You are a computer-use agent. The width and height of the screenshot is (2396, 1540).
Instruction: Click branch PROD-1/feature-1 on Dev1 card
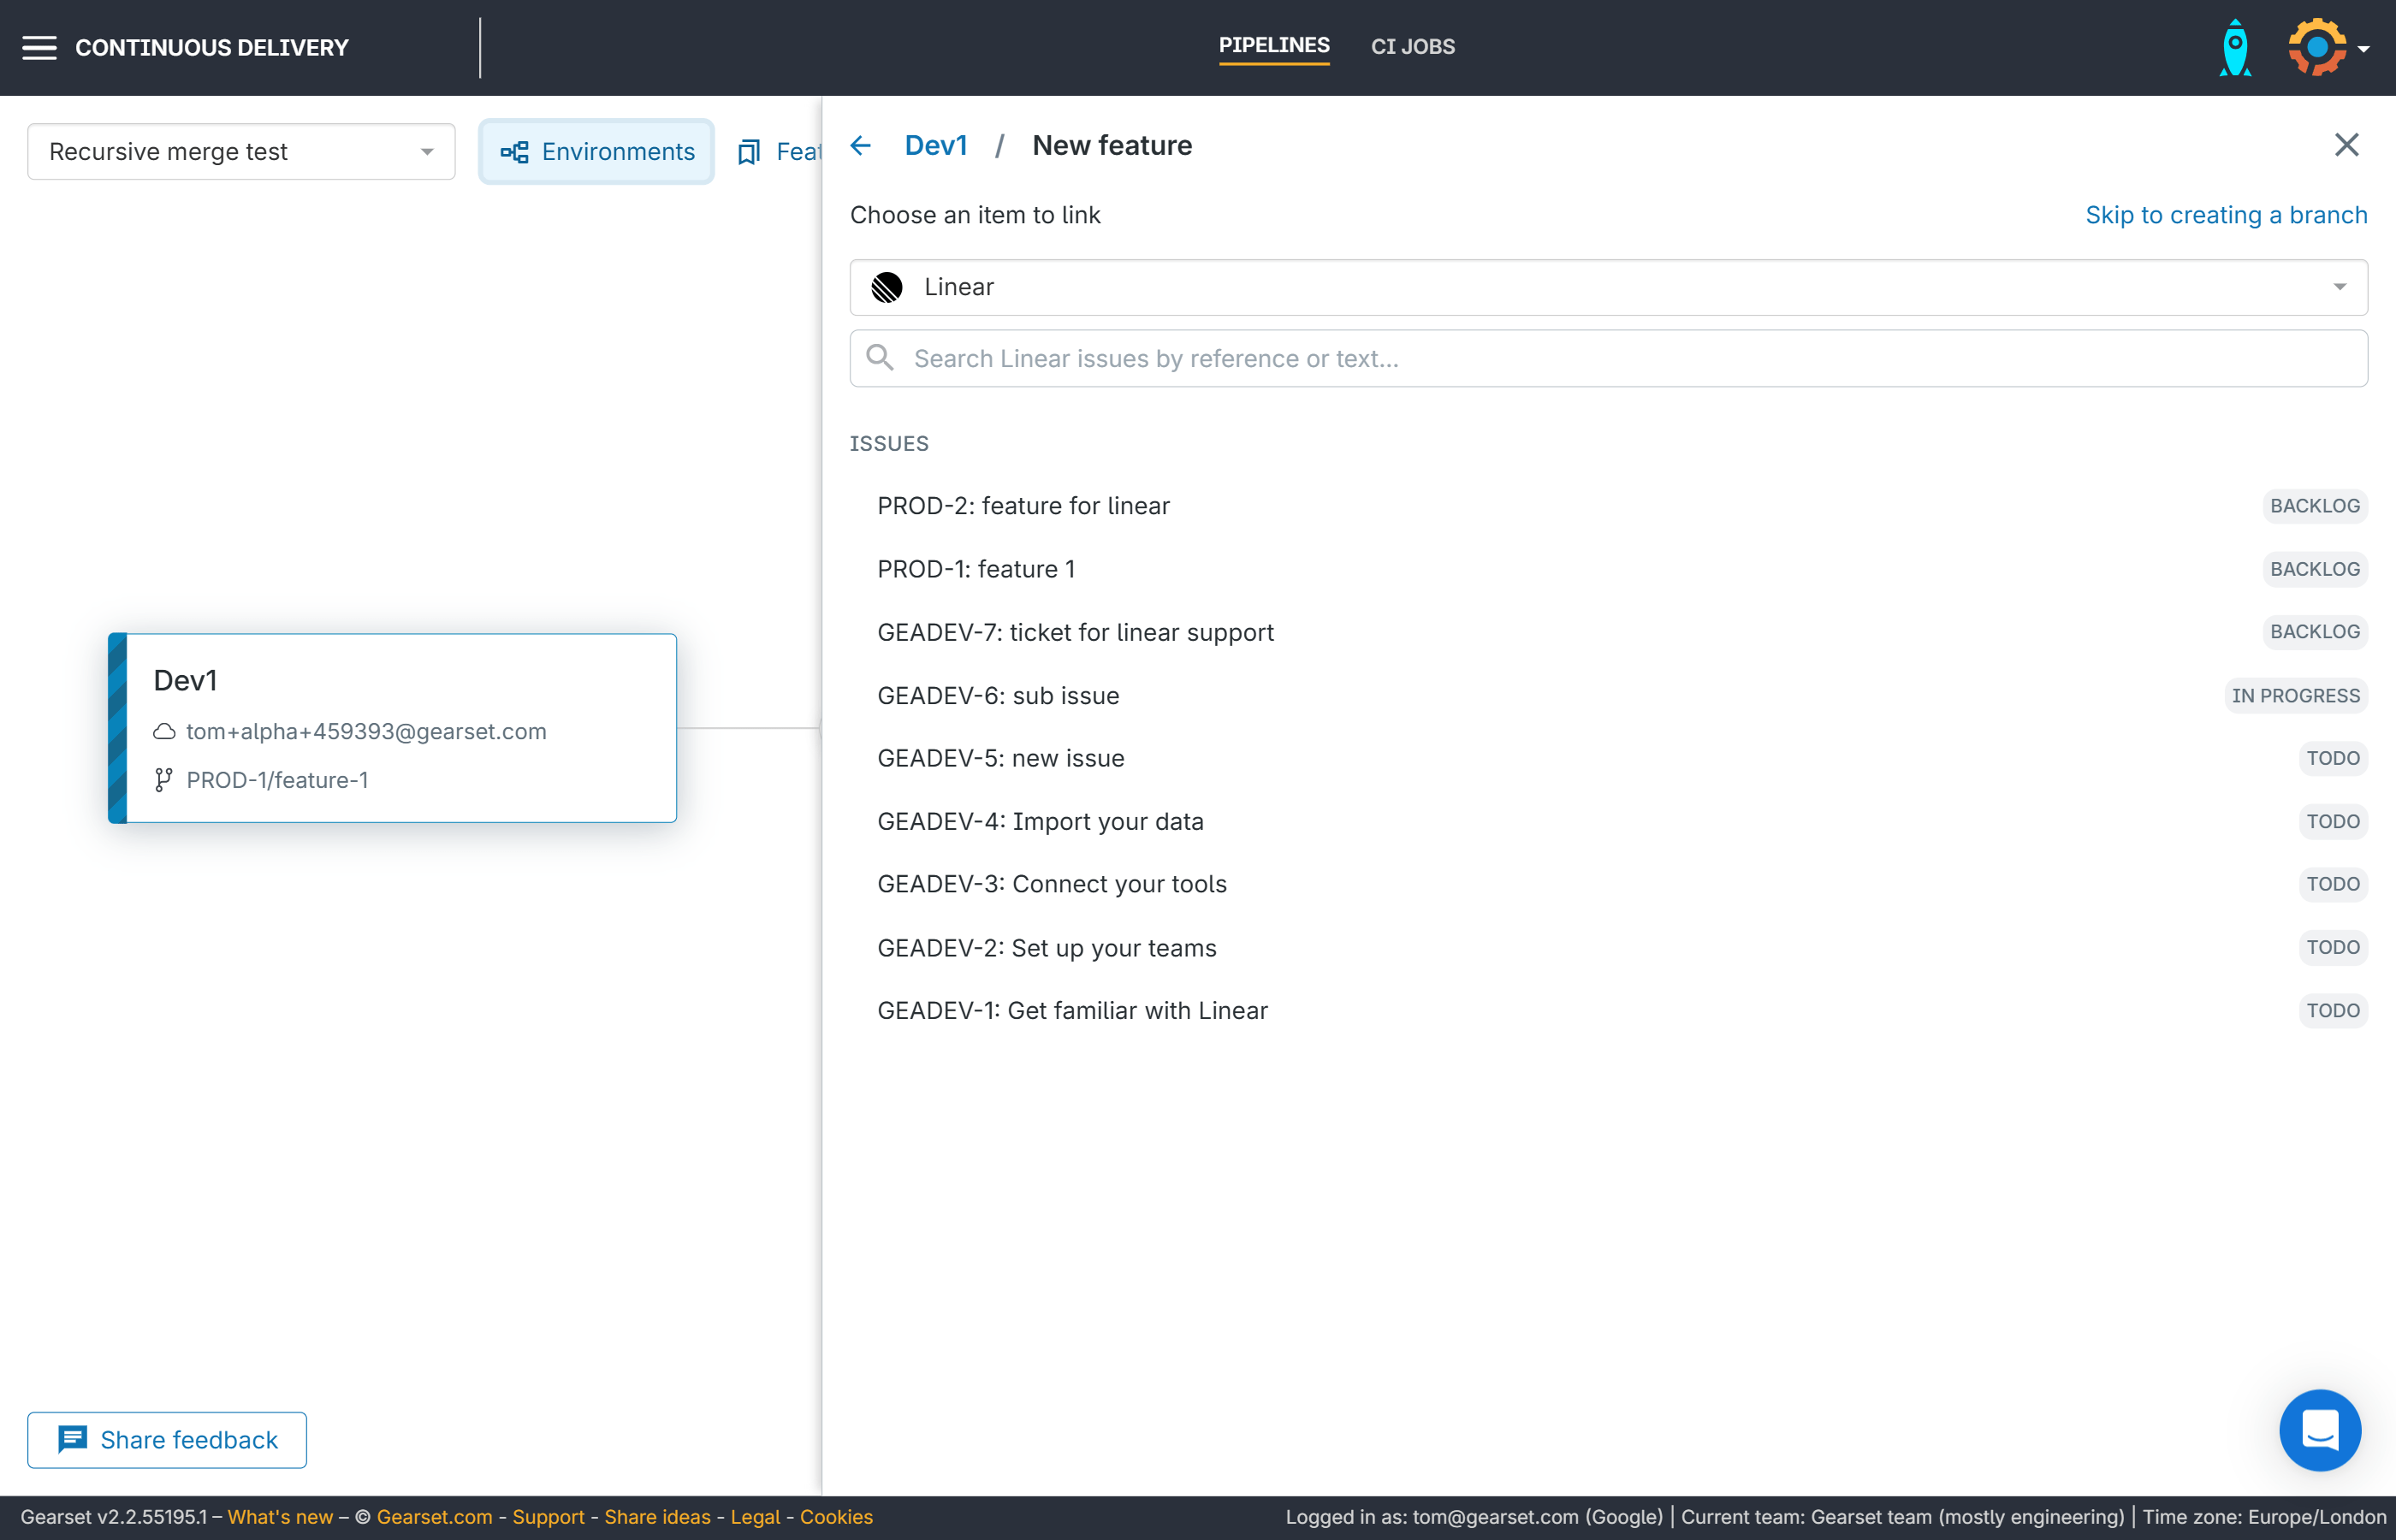point(277,780)
